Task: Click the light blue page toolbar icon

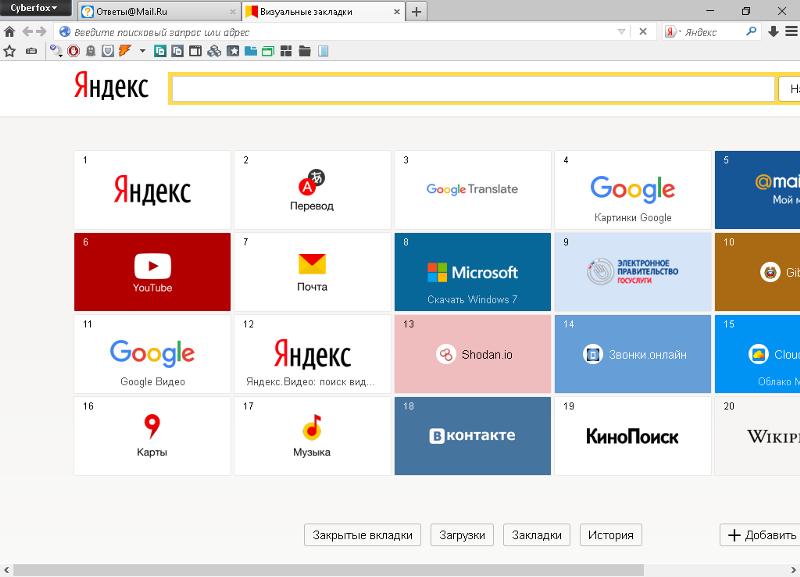Action: pyautogui.click(x=323, y=51)
